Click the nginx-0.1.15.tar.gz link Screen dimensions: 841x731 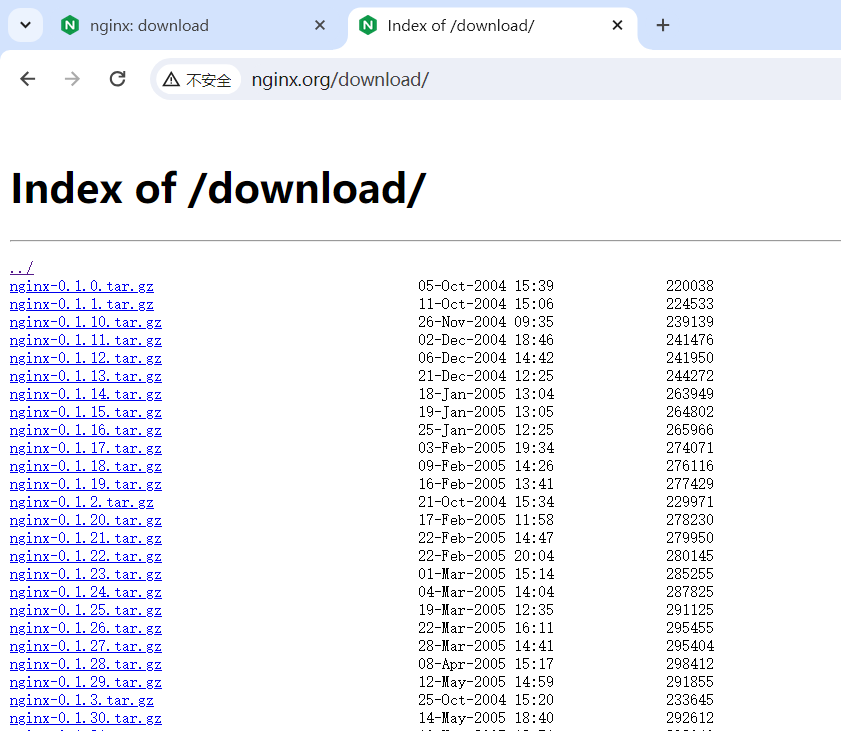[x=86, y=412]
